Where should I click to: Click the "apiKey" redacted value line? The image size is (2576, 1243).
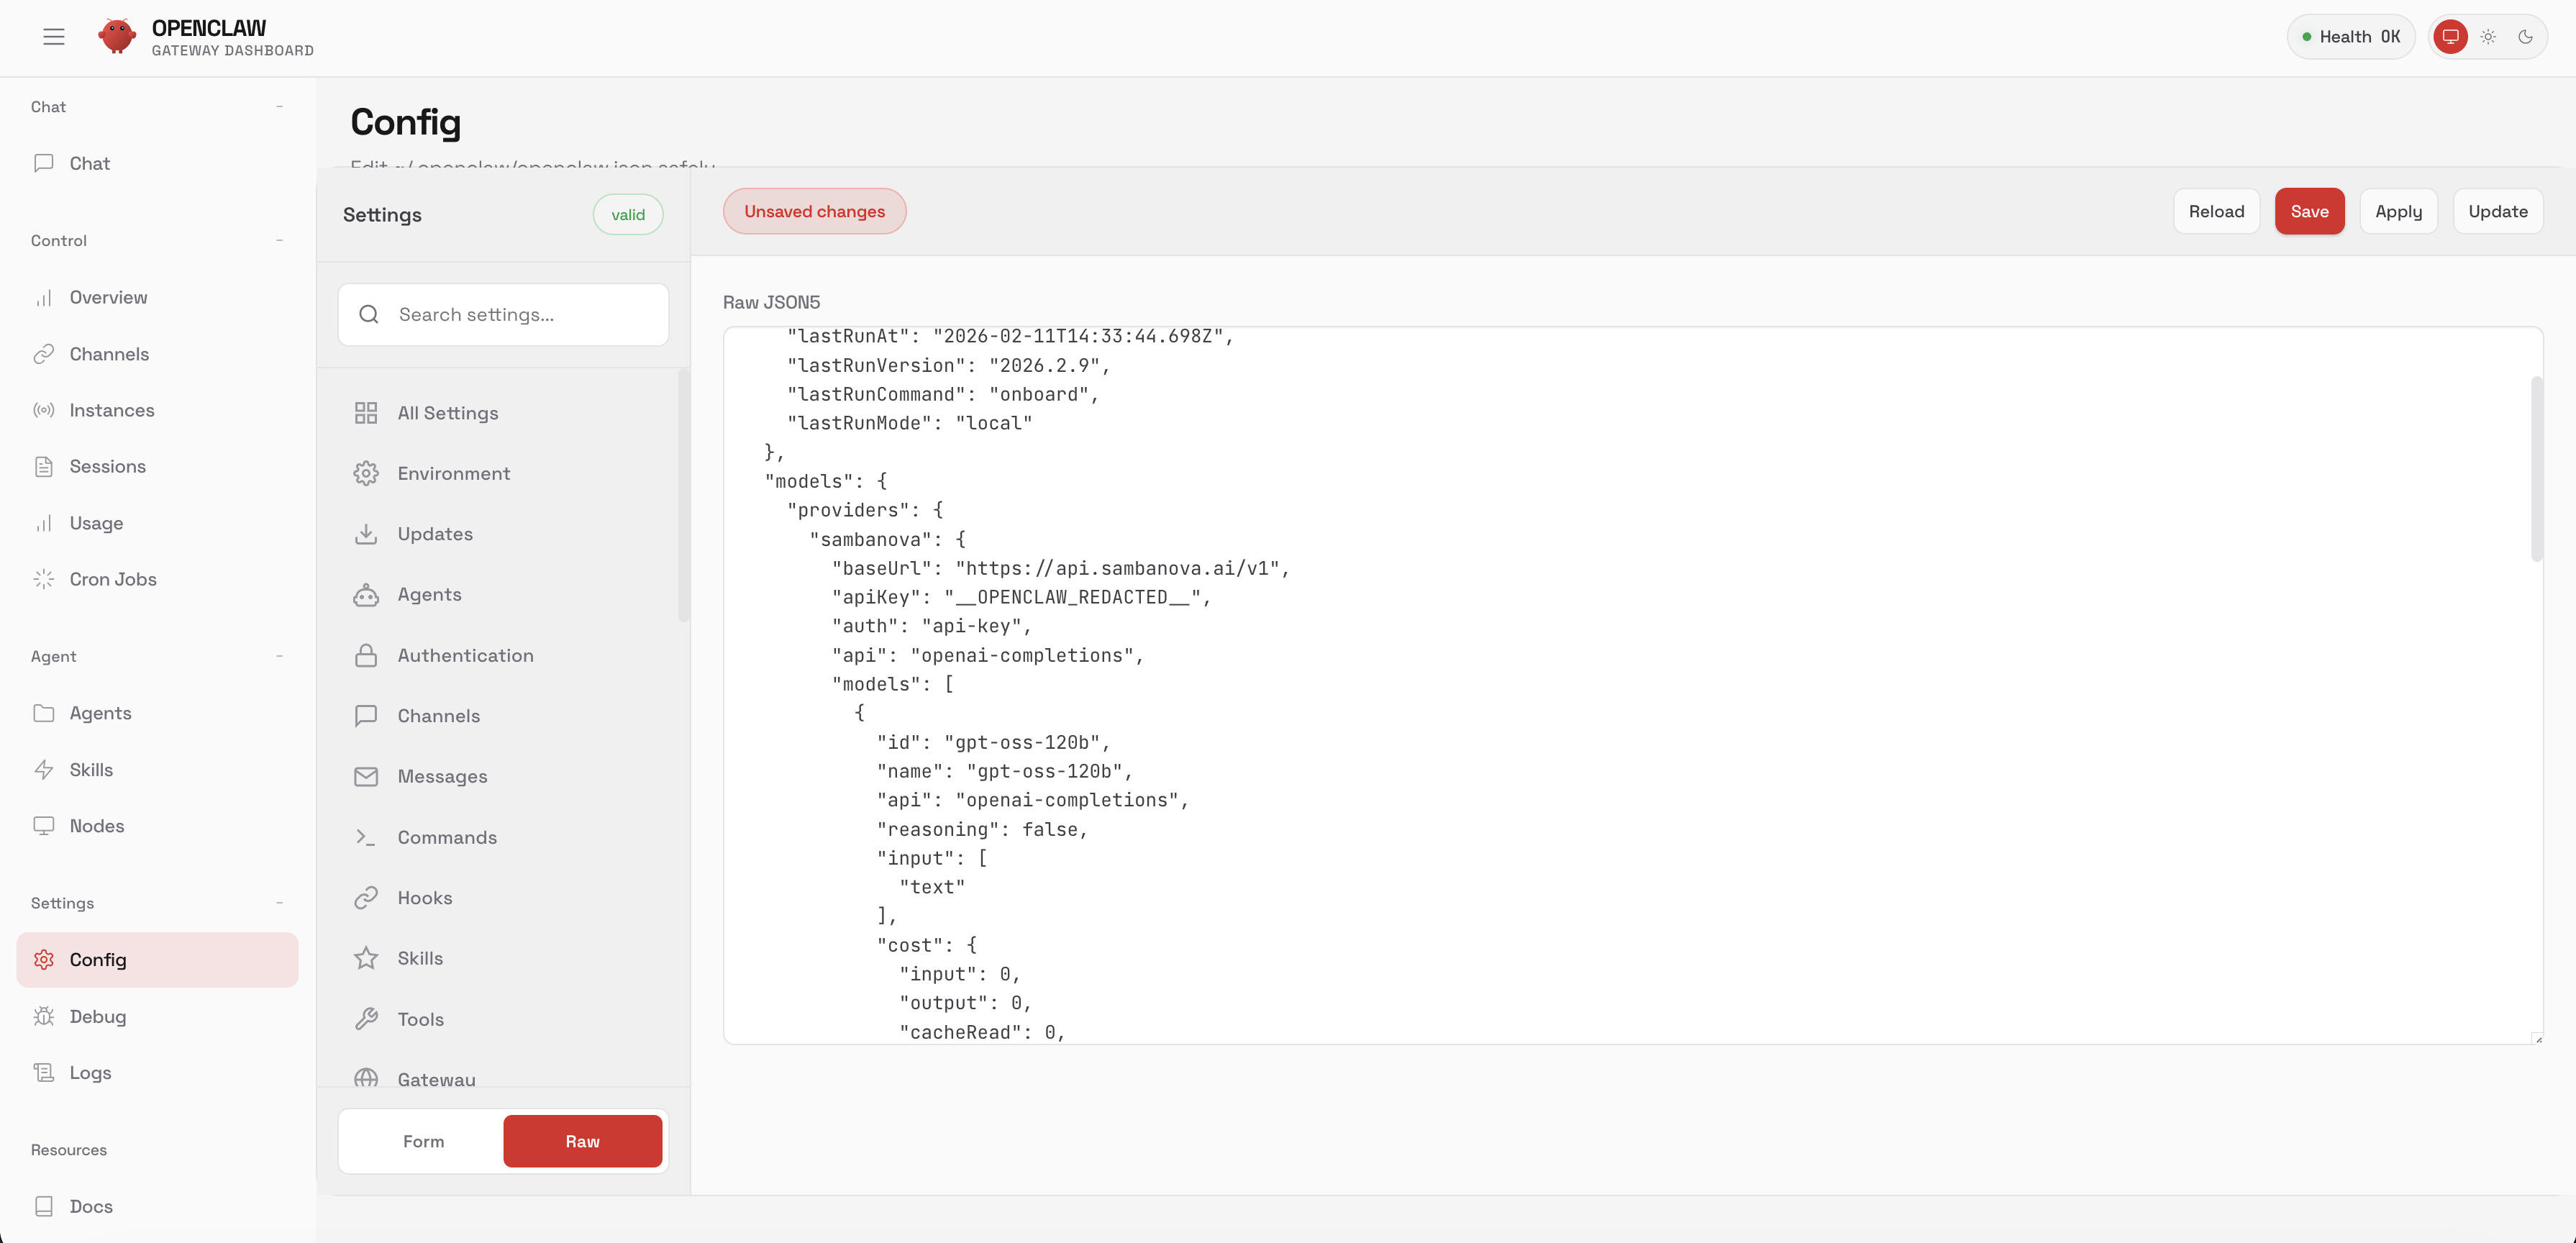pyautogui.click(x=1021, y=597)
